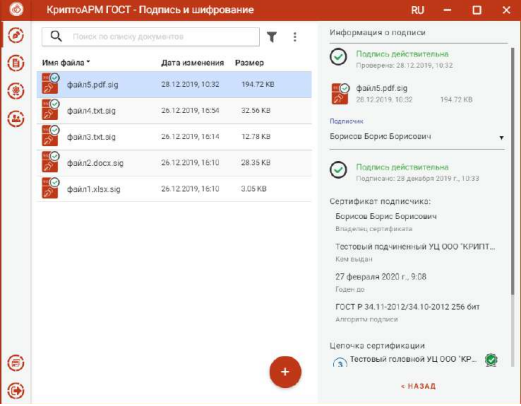The width and height of the screenshot is (521, 406).
Task: Click the 194.72 KB size in file list
Action: click(x=258, y=84)
